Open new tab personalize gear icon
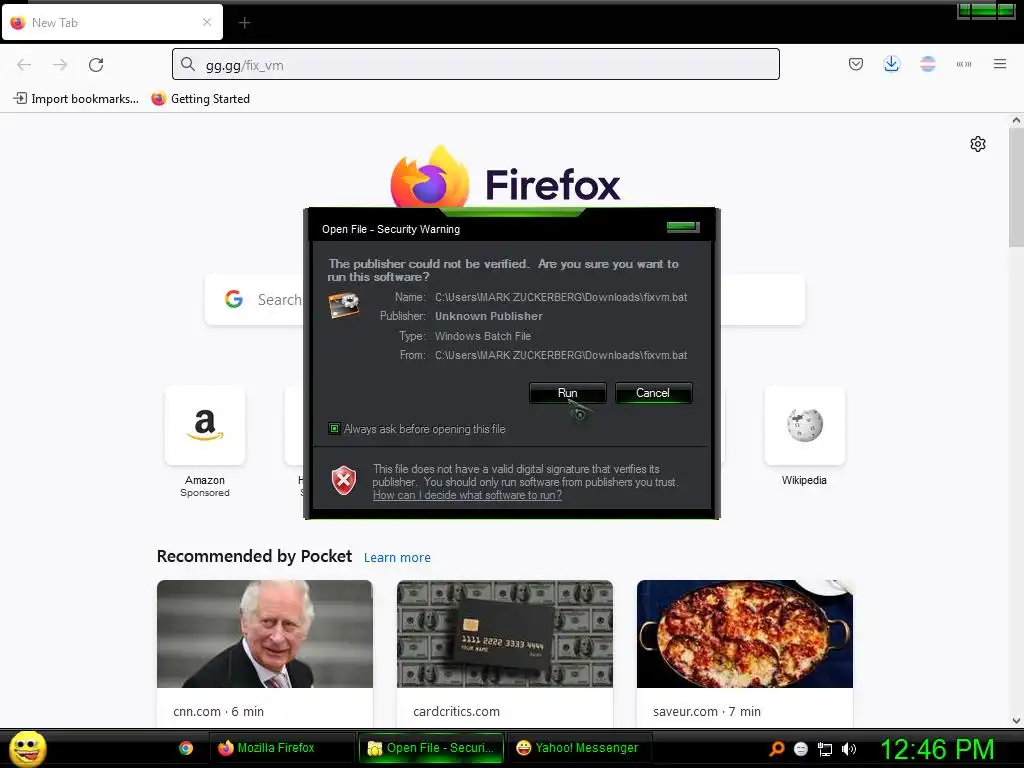1024x768 pixels. (978, 144)
